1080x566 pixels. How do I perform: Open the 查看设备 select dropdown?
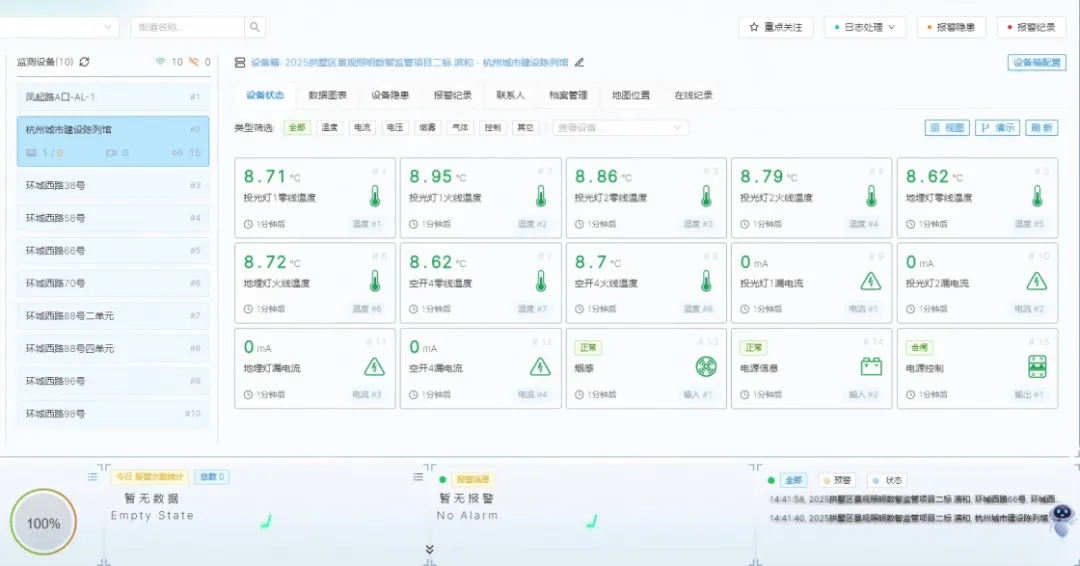tap(620, 128)
